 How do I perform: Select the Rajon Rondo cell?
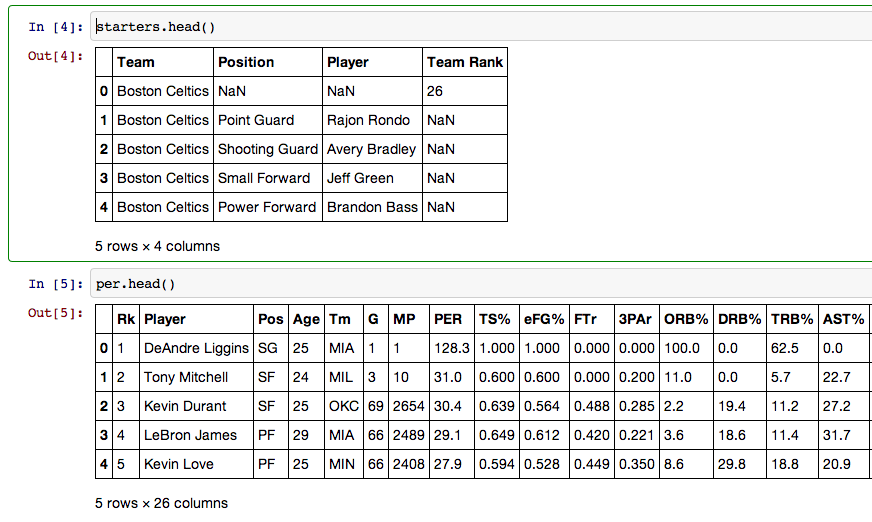click(x=372, y=120)
